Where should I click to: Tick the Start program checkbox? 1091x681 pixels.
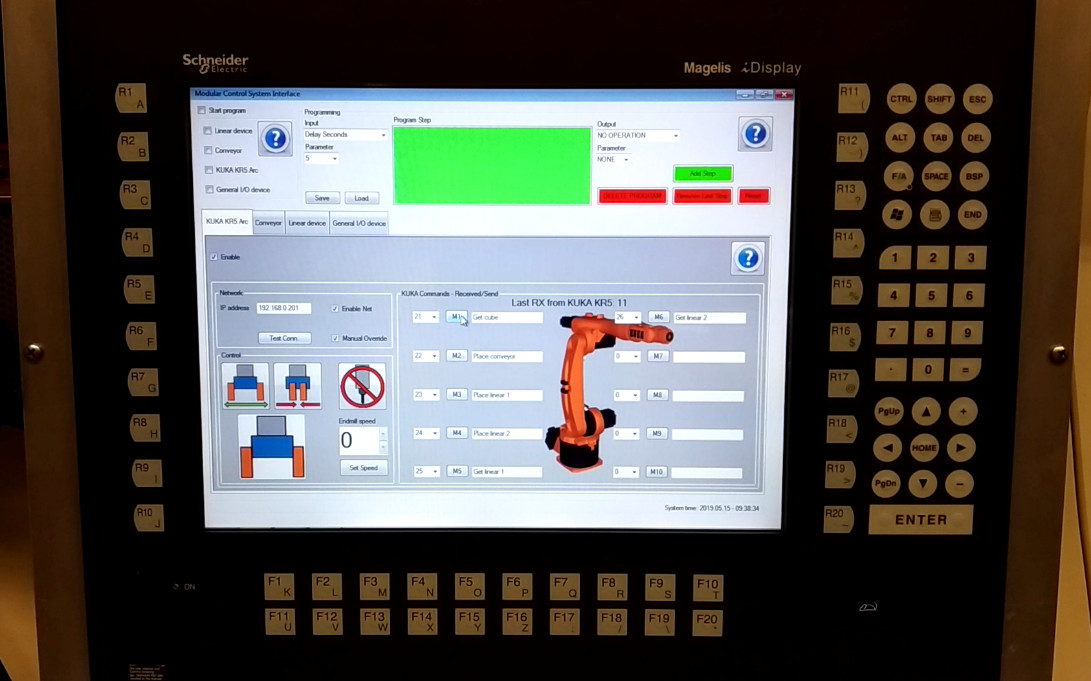[202, 110]
